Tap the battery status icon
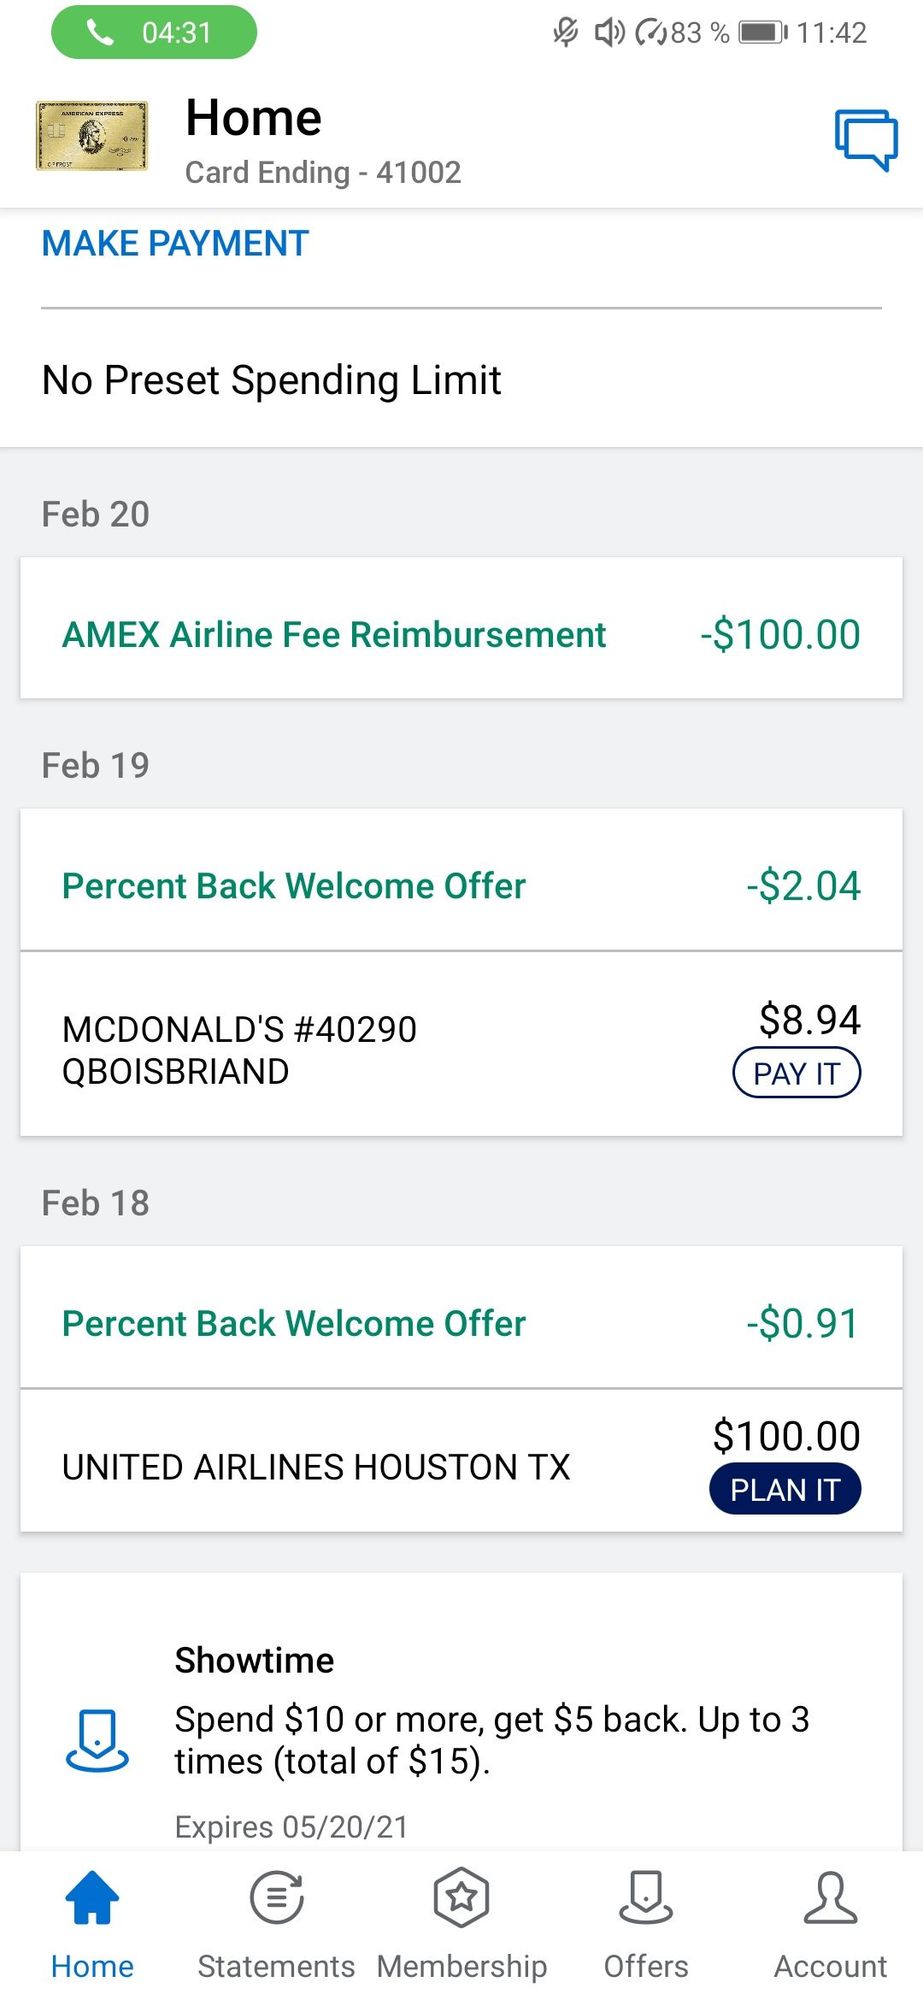The width and height of the screenshot is (923, 2000). [763, 33]
